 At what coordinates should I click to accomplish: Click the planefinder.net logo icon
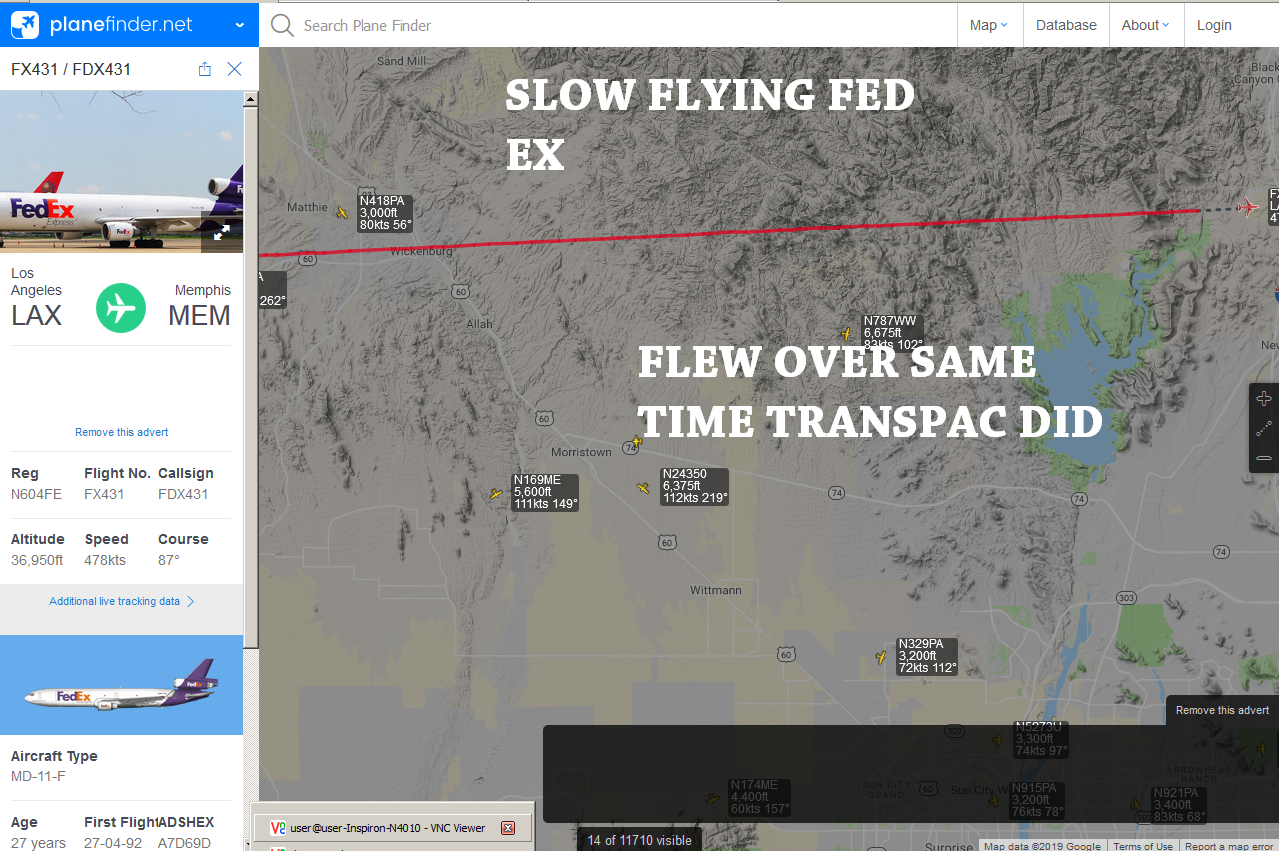click(25, 24)
